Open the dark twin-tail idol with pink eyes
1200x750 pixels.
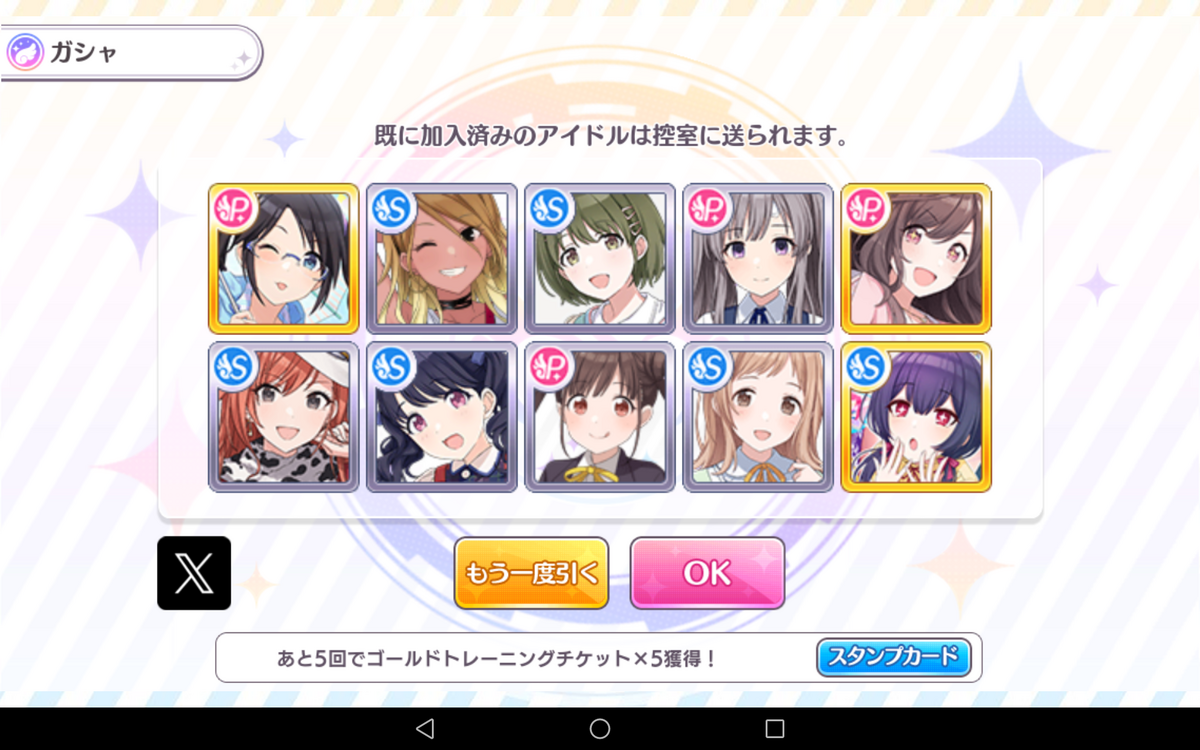click(442, 417)
